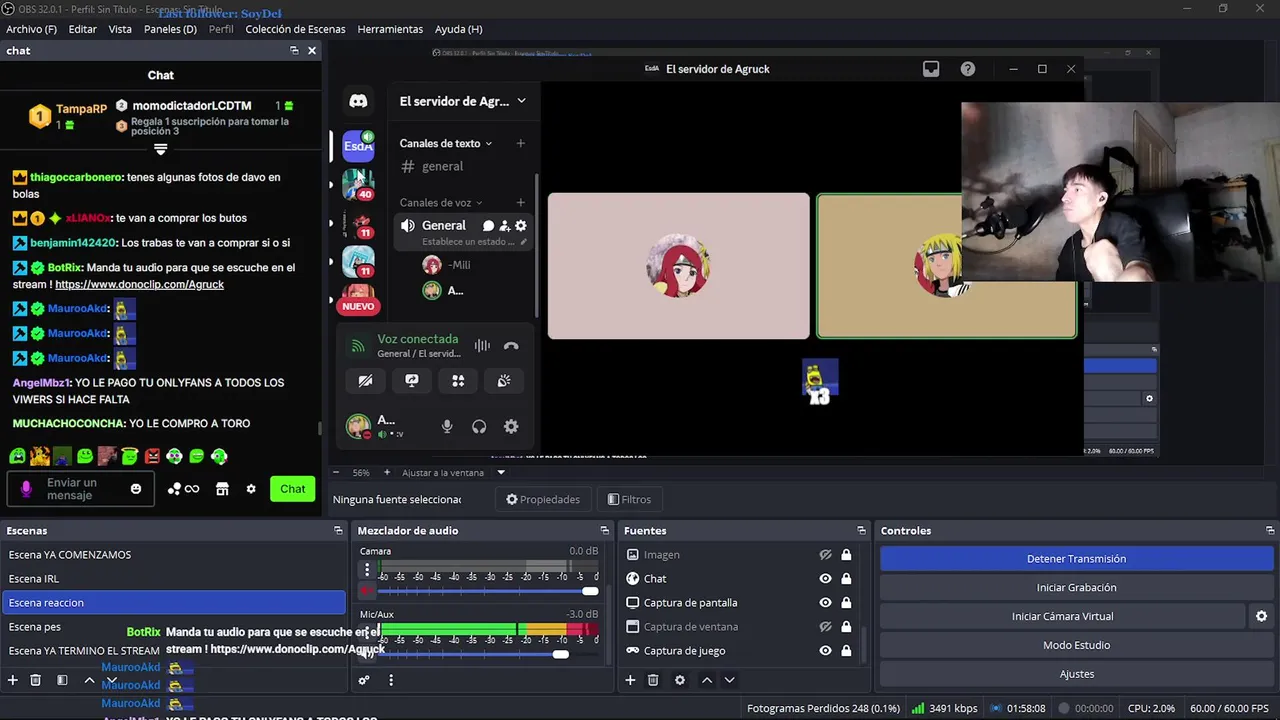Unmute the Camara audio source

click(x=367, y=591)
